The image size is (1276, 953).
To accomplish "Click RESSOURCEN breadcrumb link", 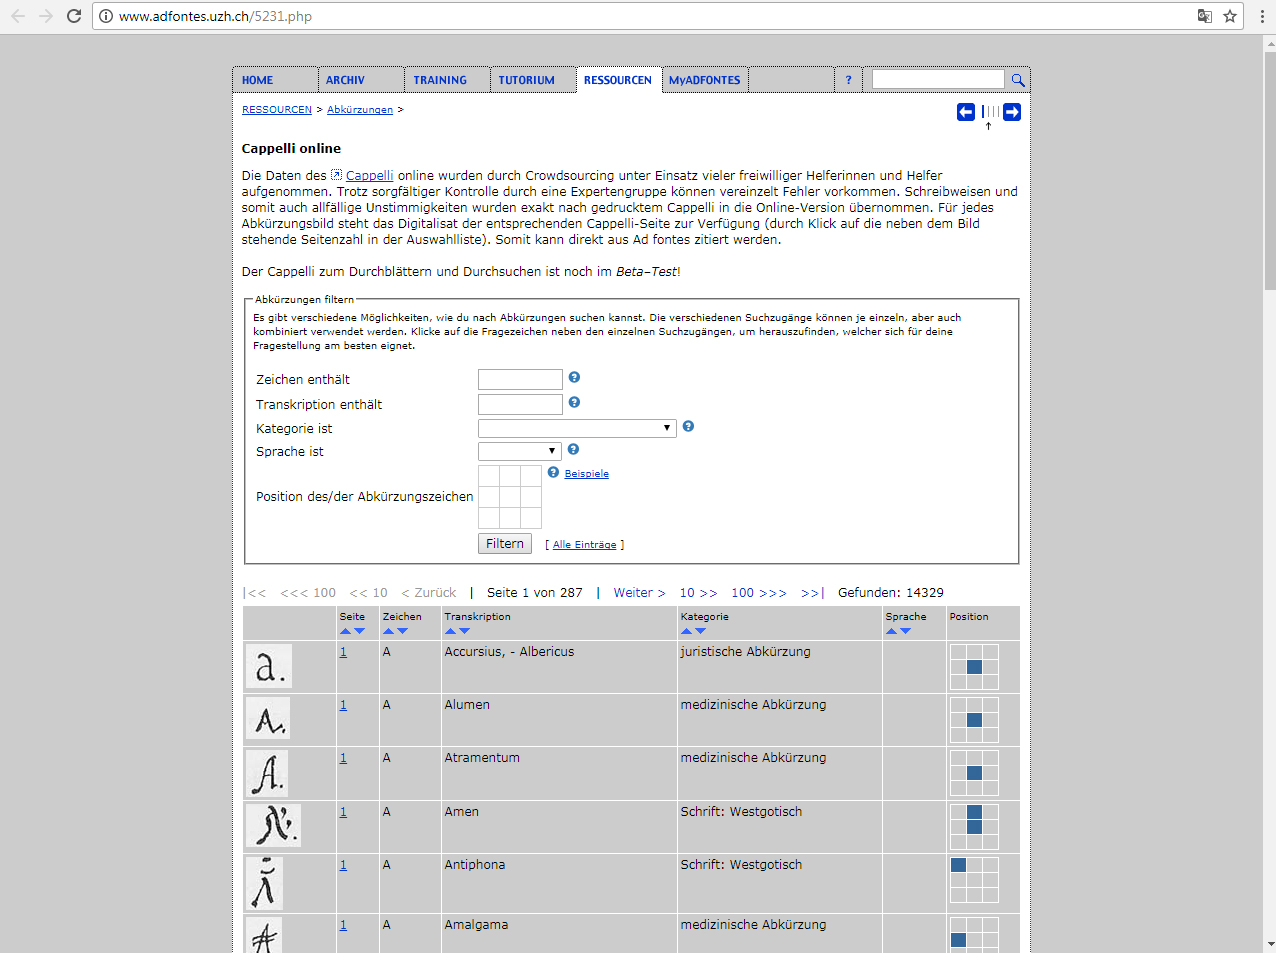I will pyautogui.click(x=277, y=110).
